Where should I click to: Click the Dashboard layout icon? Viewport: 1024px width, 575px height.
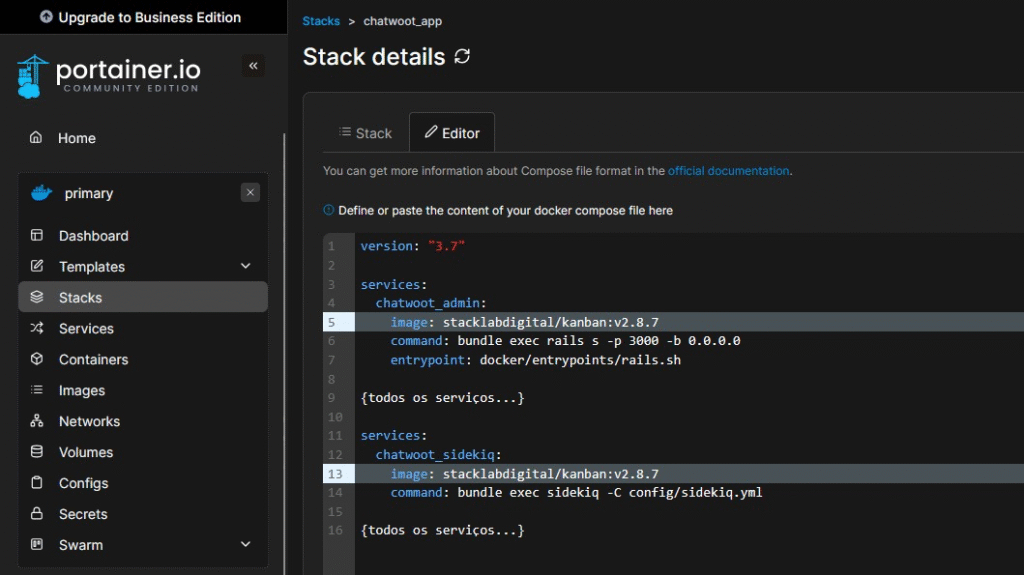coord(37,236)
